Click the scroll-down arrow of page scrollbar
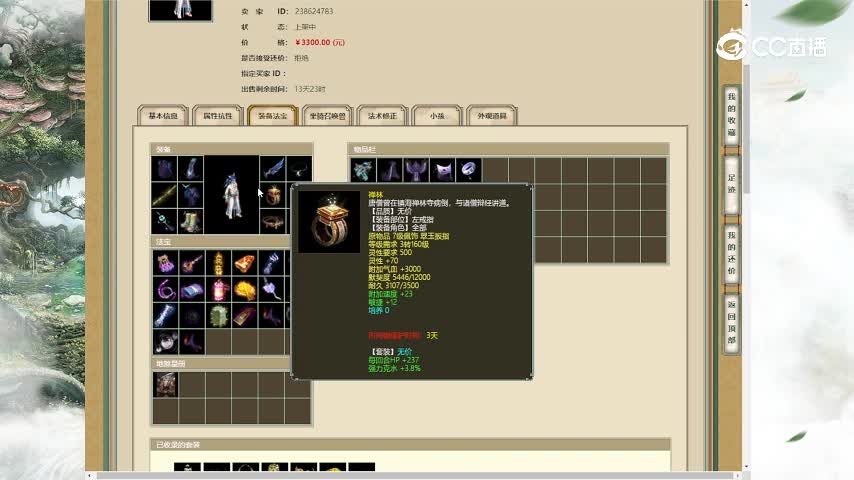 tap(747, 467)
